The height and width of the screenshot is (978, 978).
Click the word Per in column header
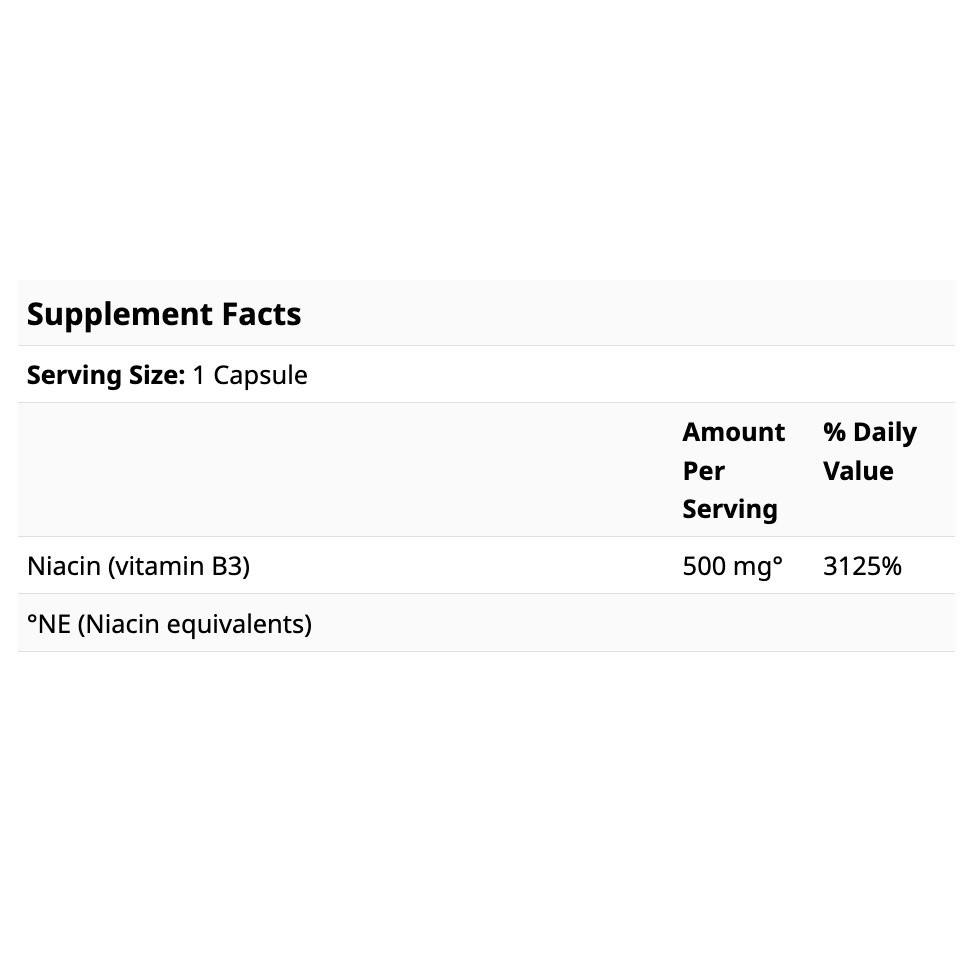pyautogui.click(x=703, y=470)
